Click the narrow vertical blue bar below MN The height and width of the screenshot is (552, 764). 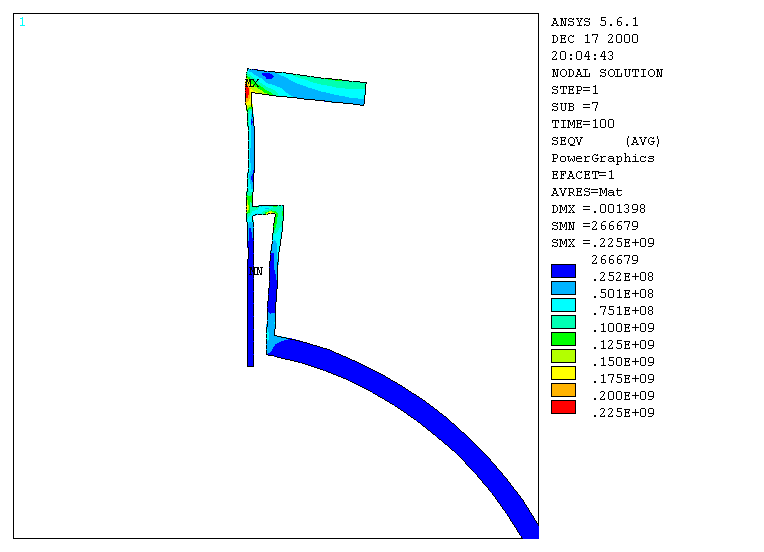click(250, 322)
